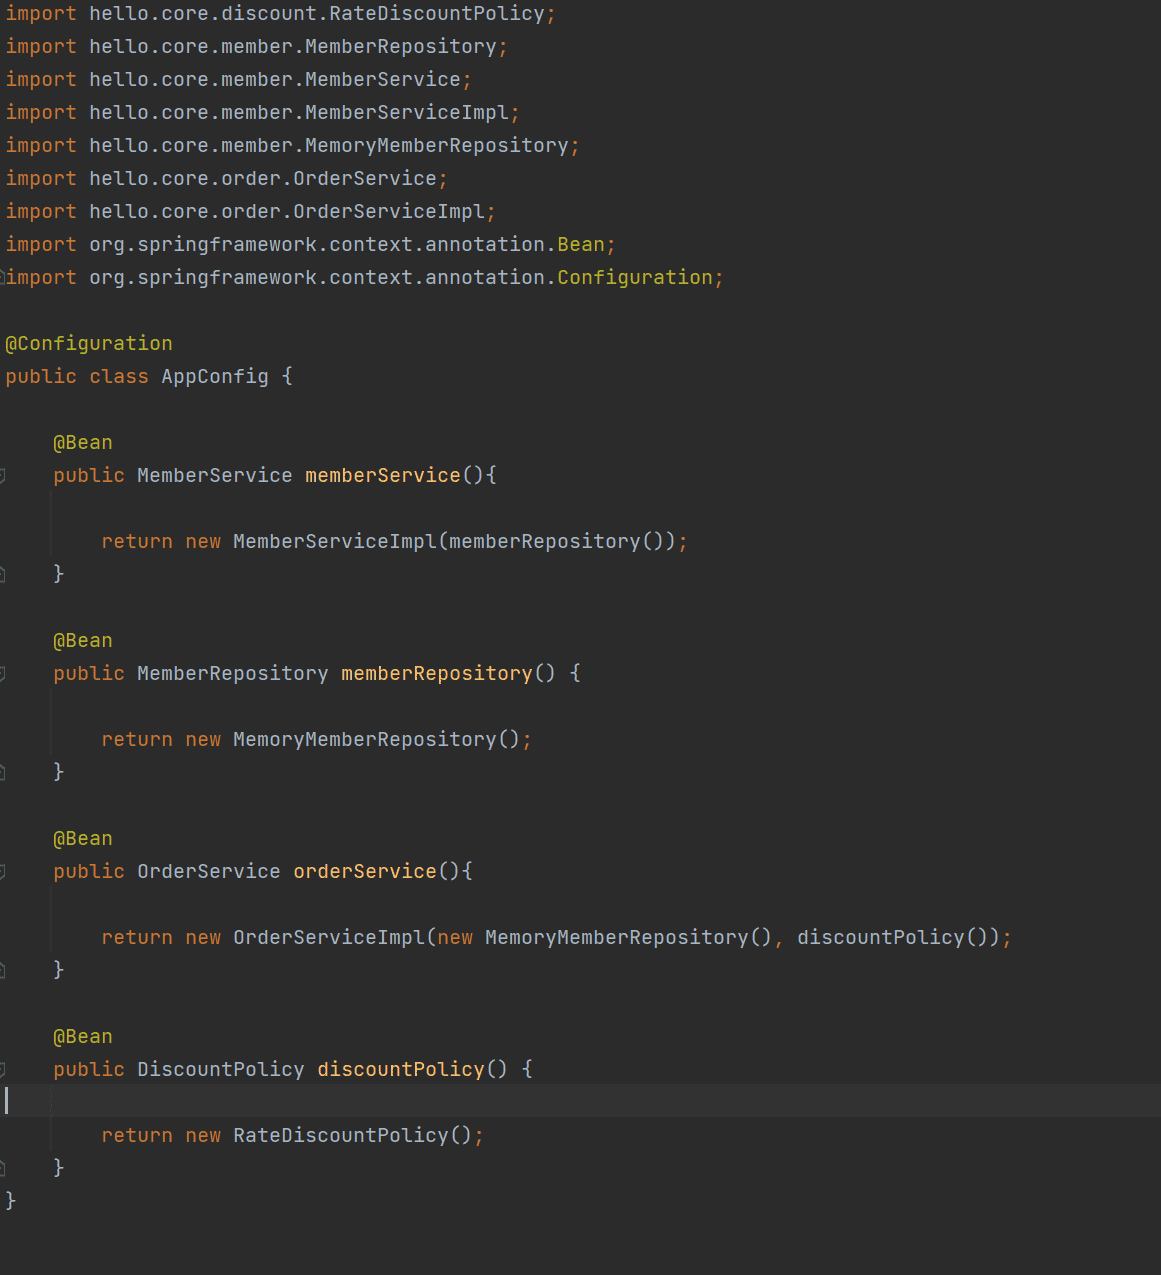The width and height of the screenshot is (1161, 1275).
Task: Click the highlighted empty caret line in discountPolicy
Action: (x=580, y=1101)
